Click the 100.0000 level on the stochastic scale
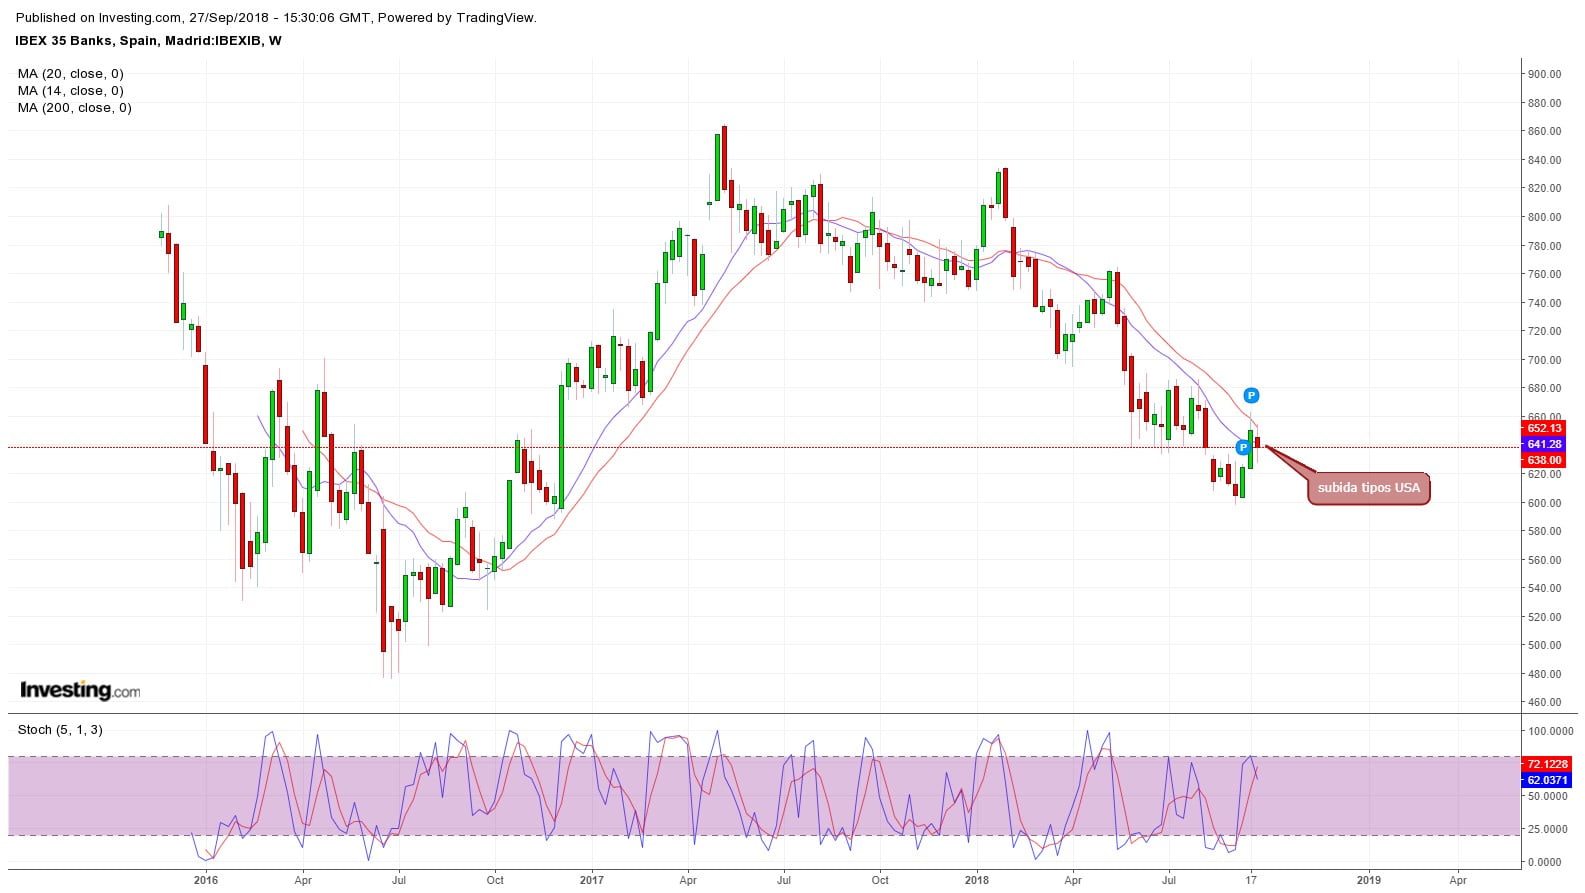Screen dimensions: 1585x893 pyautogui.click(x=1550, y=732)
